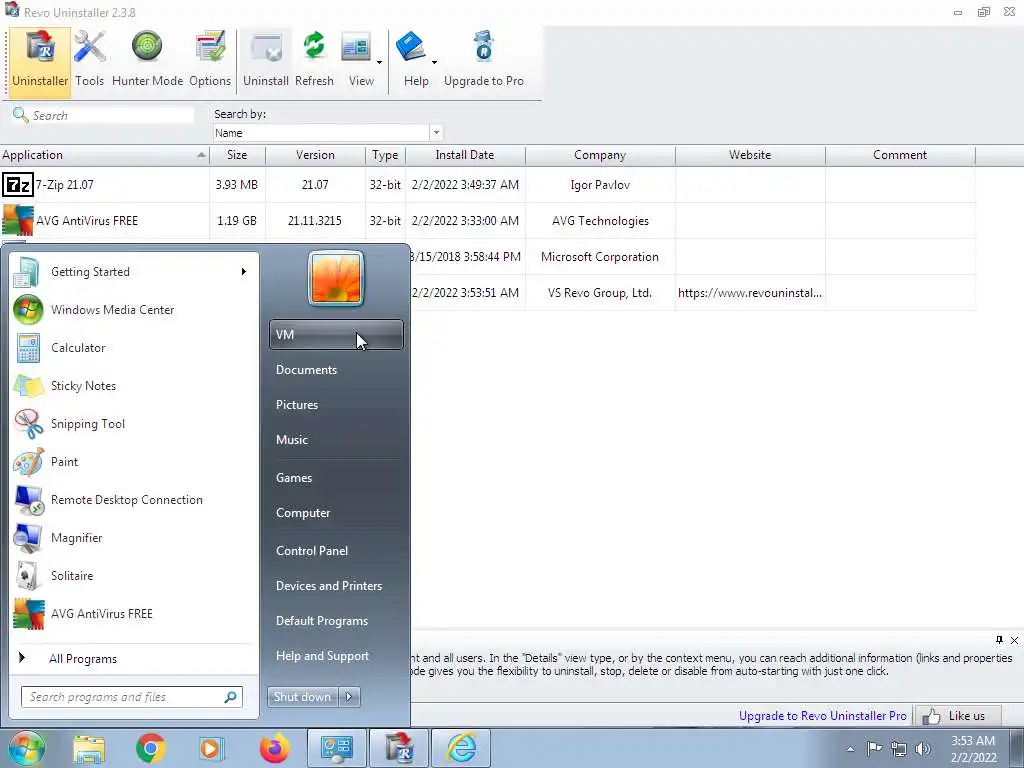Open Paint from Start menu
This screenshot has height=768, width=1024.
(x=134, y=462)
